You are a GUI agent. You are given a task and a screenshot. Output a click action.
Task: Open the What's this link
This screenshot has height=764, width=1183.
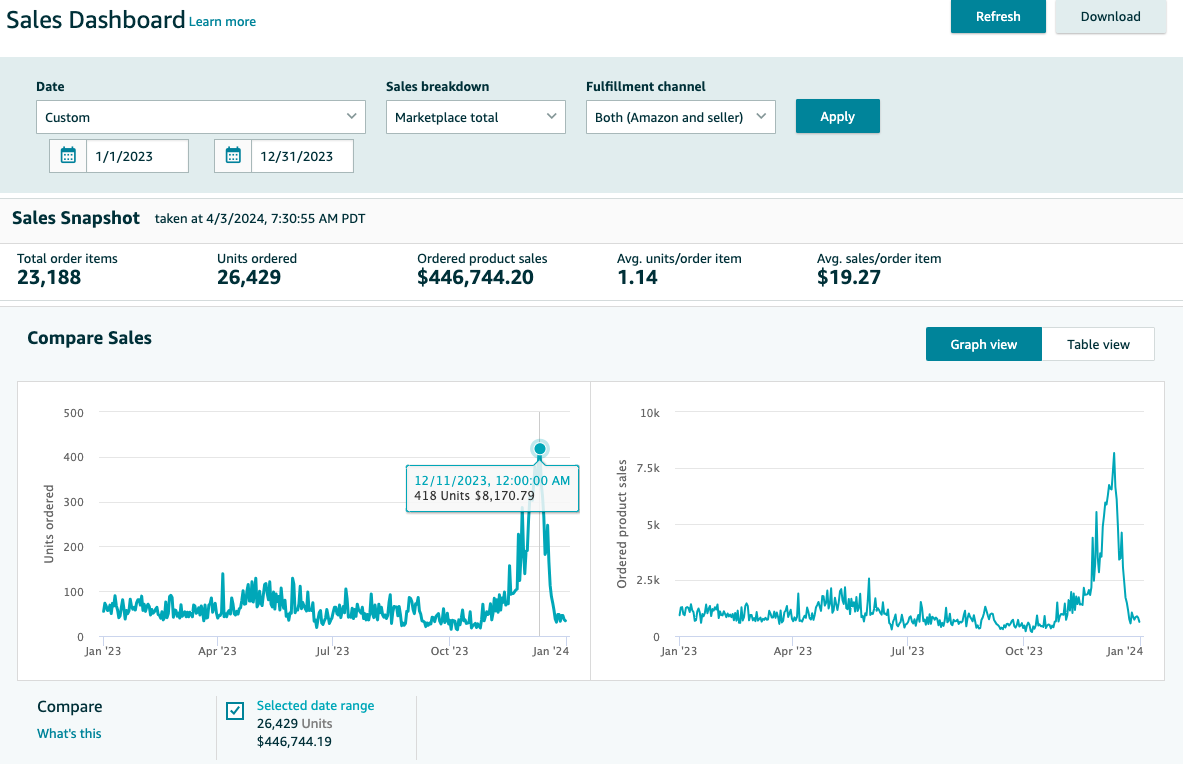tap(69, 733)
